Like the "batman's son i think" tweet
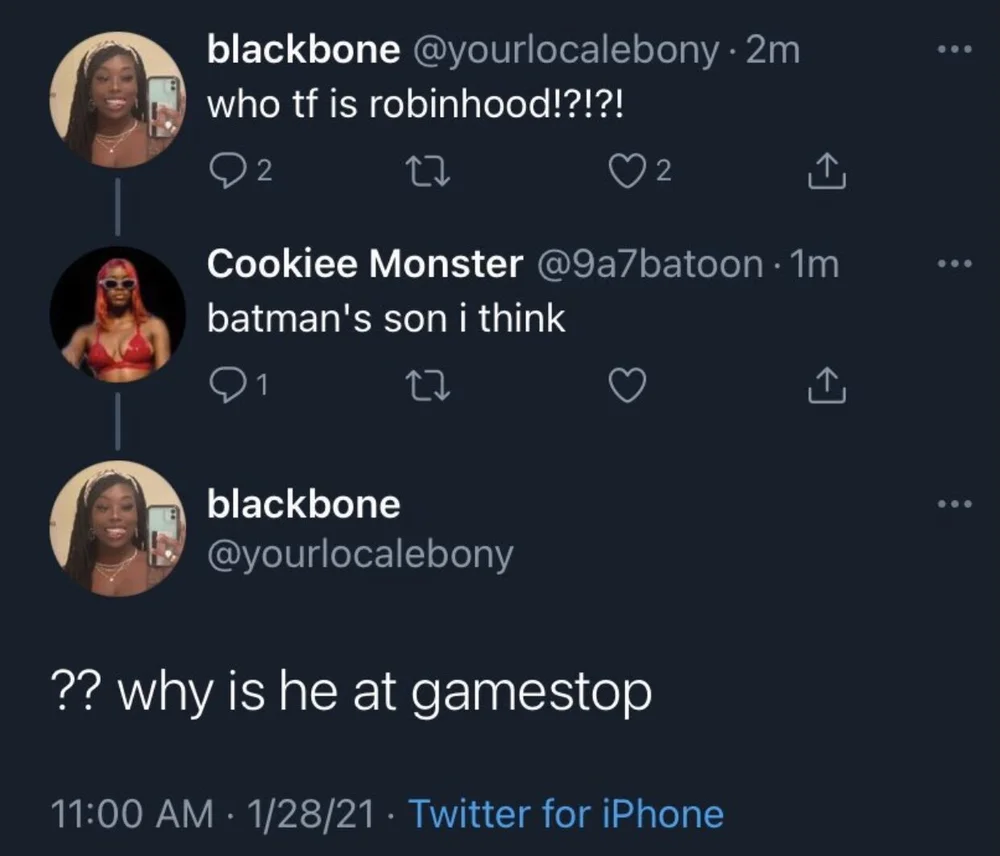This screenshot has height=856, width=1000. [627, 385]
